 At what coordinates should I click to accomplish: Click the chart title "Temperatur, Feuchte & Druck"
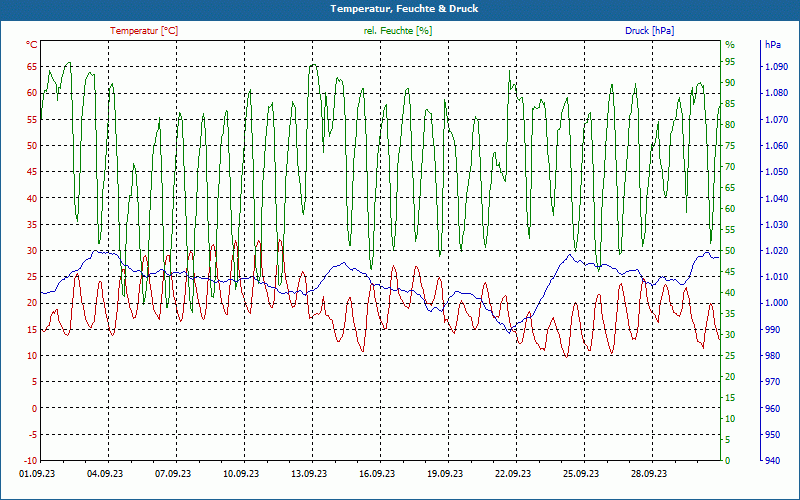[x=404, y=9]
